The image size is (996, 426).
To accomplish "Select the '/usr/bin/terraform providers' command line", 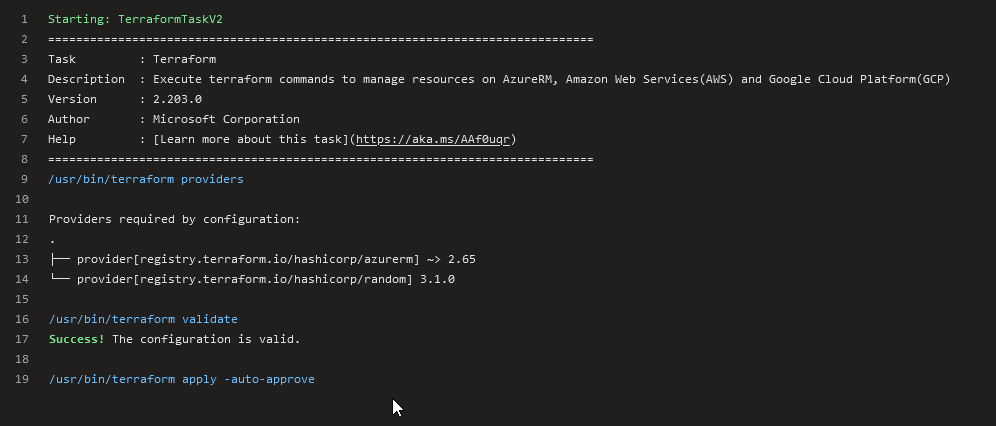I will (145, 179).
